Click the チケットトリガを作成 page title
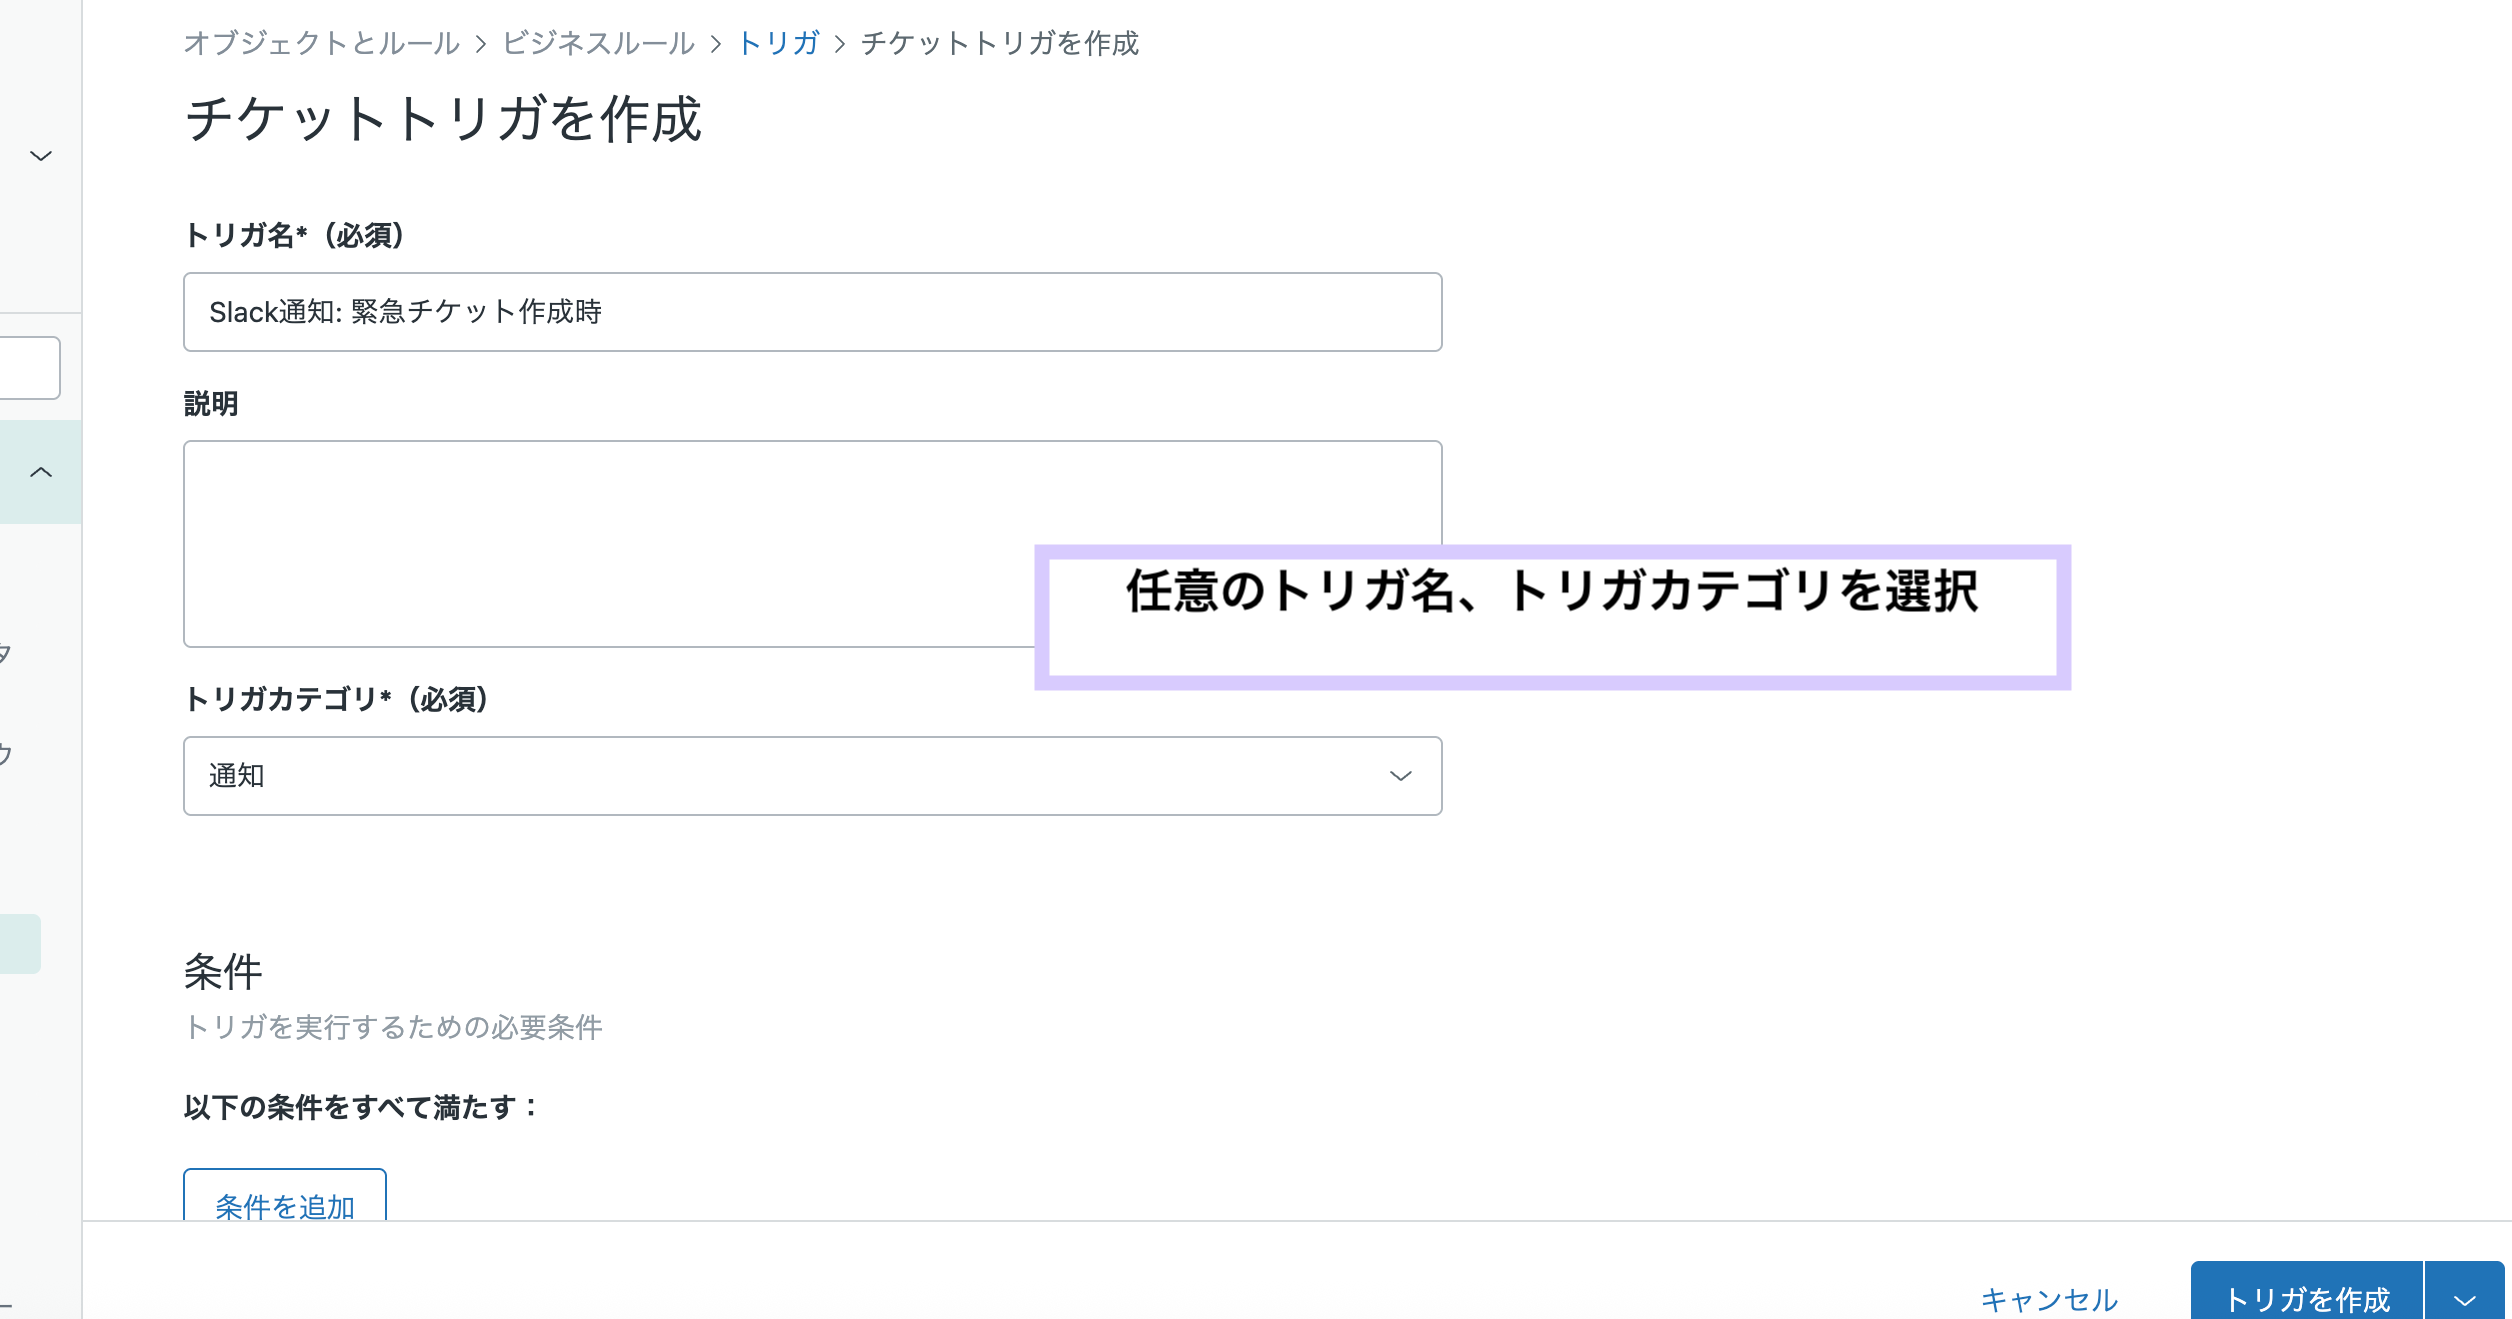2512x1319 pixels. (443, 119)
